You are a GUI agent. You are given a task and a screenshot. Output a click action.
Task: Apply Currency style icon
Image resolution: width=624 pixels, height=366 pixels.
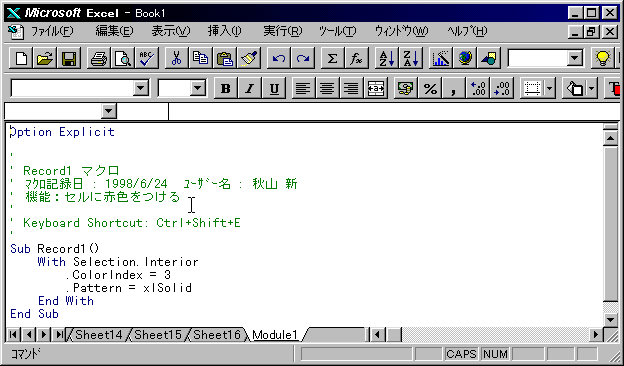pos(406,88)
